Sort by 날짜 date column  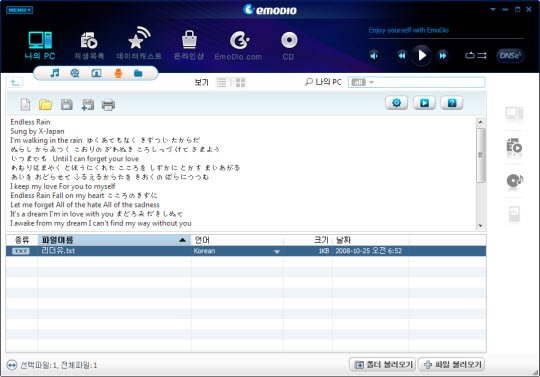(370, 240)
